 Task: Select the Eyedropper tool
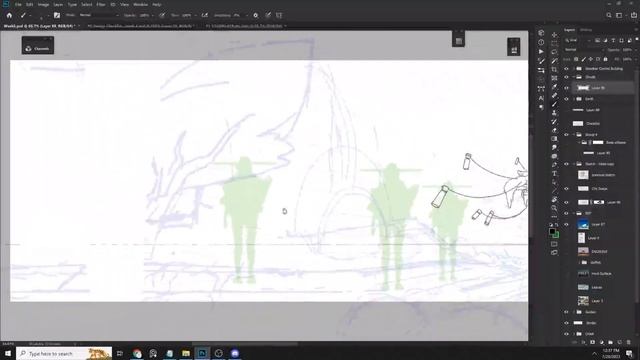click(554, 87)
